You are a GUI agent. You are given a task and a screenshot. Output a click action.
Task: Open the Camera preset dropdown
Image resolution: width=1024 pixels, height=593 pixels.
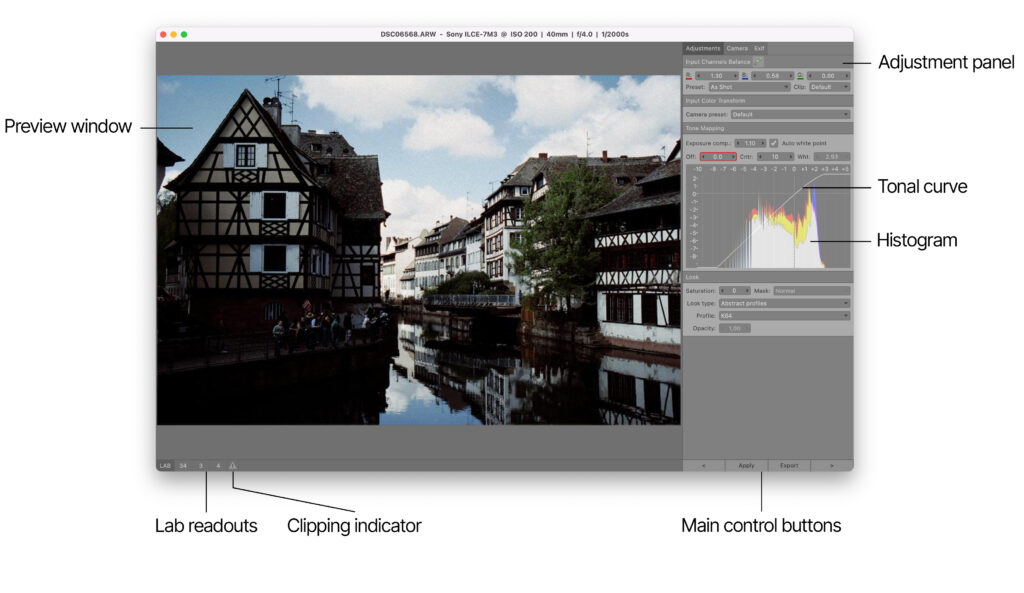pyautogui.click(x=790, y=114)
